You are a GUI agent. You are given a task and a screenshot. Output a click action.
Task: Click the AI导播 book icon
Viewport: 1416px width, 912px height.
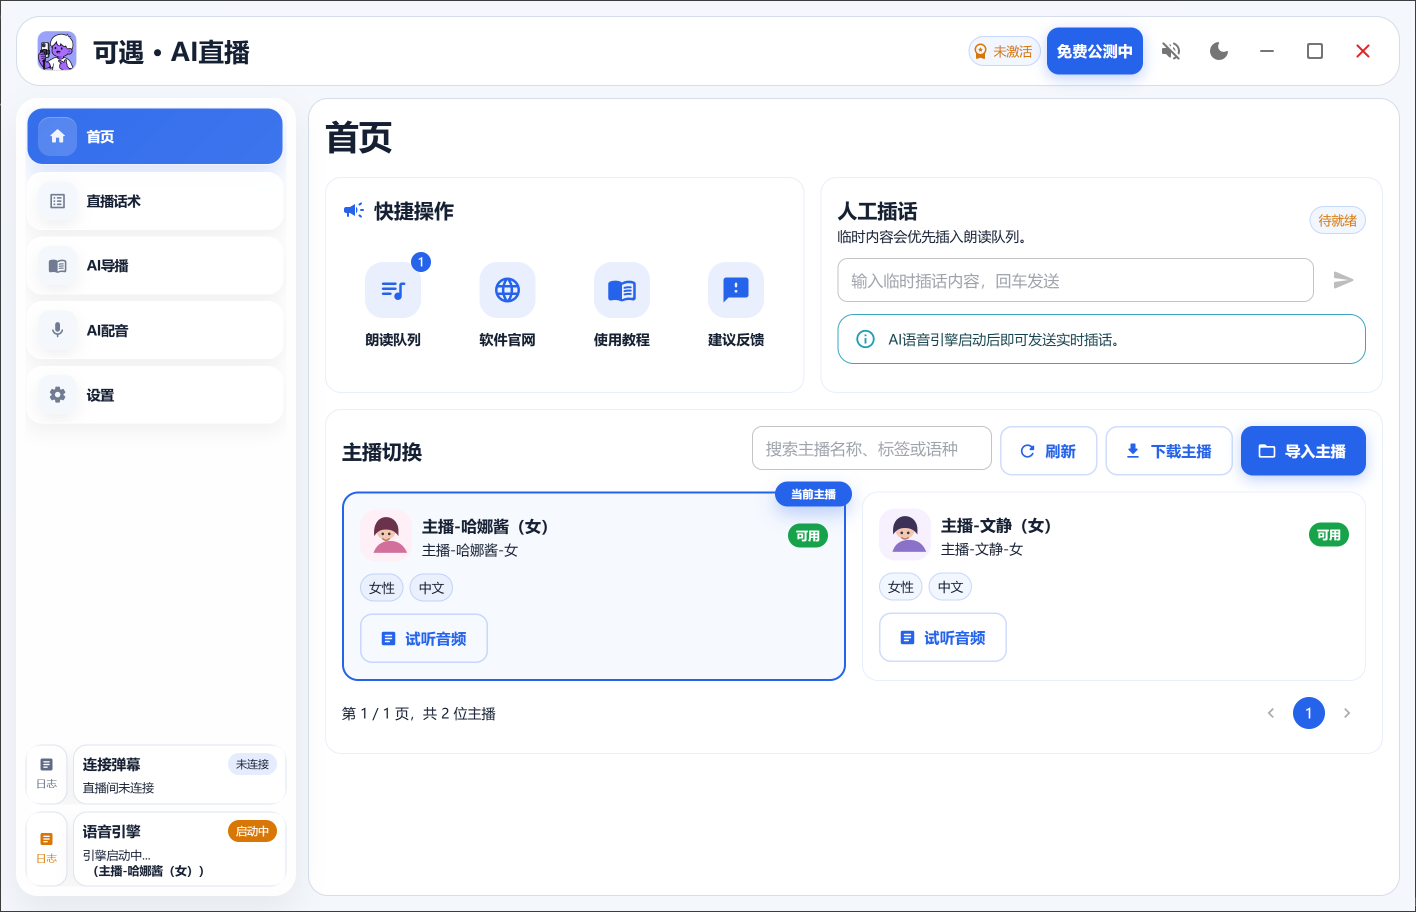(x=58, y=266)
